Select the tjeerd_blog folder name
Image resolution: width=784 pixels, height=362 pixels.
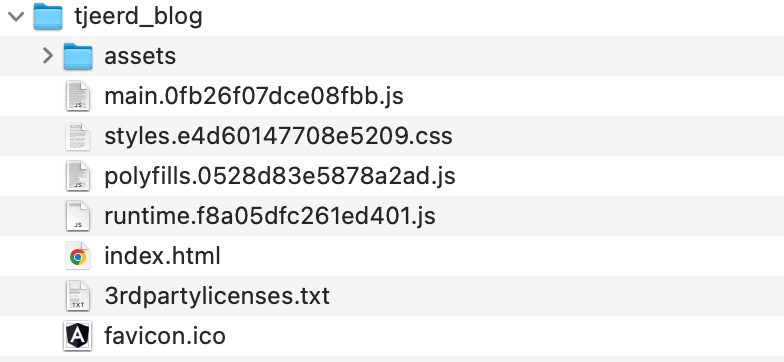138,16
